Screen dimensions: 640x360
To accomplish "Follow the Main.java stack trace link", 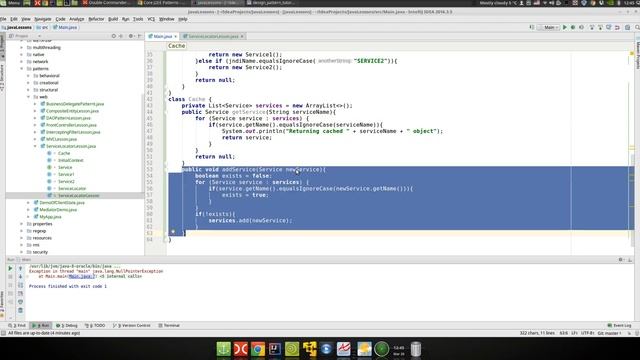I will (x=81, y=276).
